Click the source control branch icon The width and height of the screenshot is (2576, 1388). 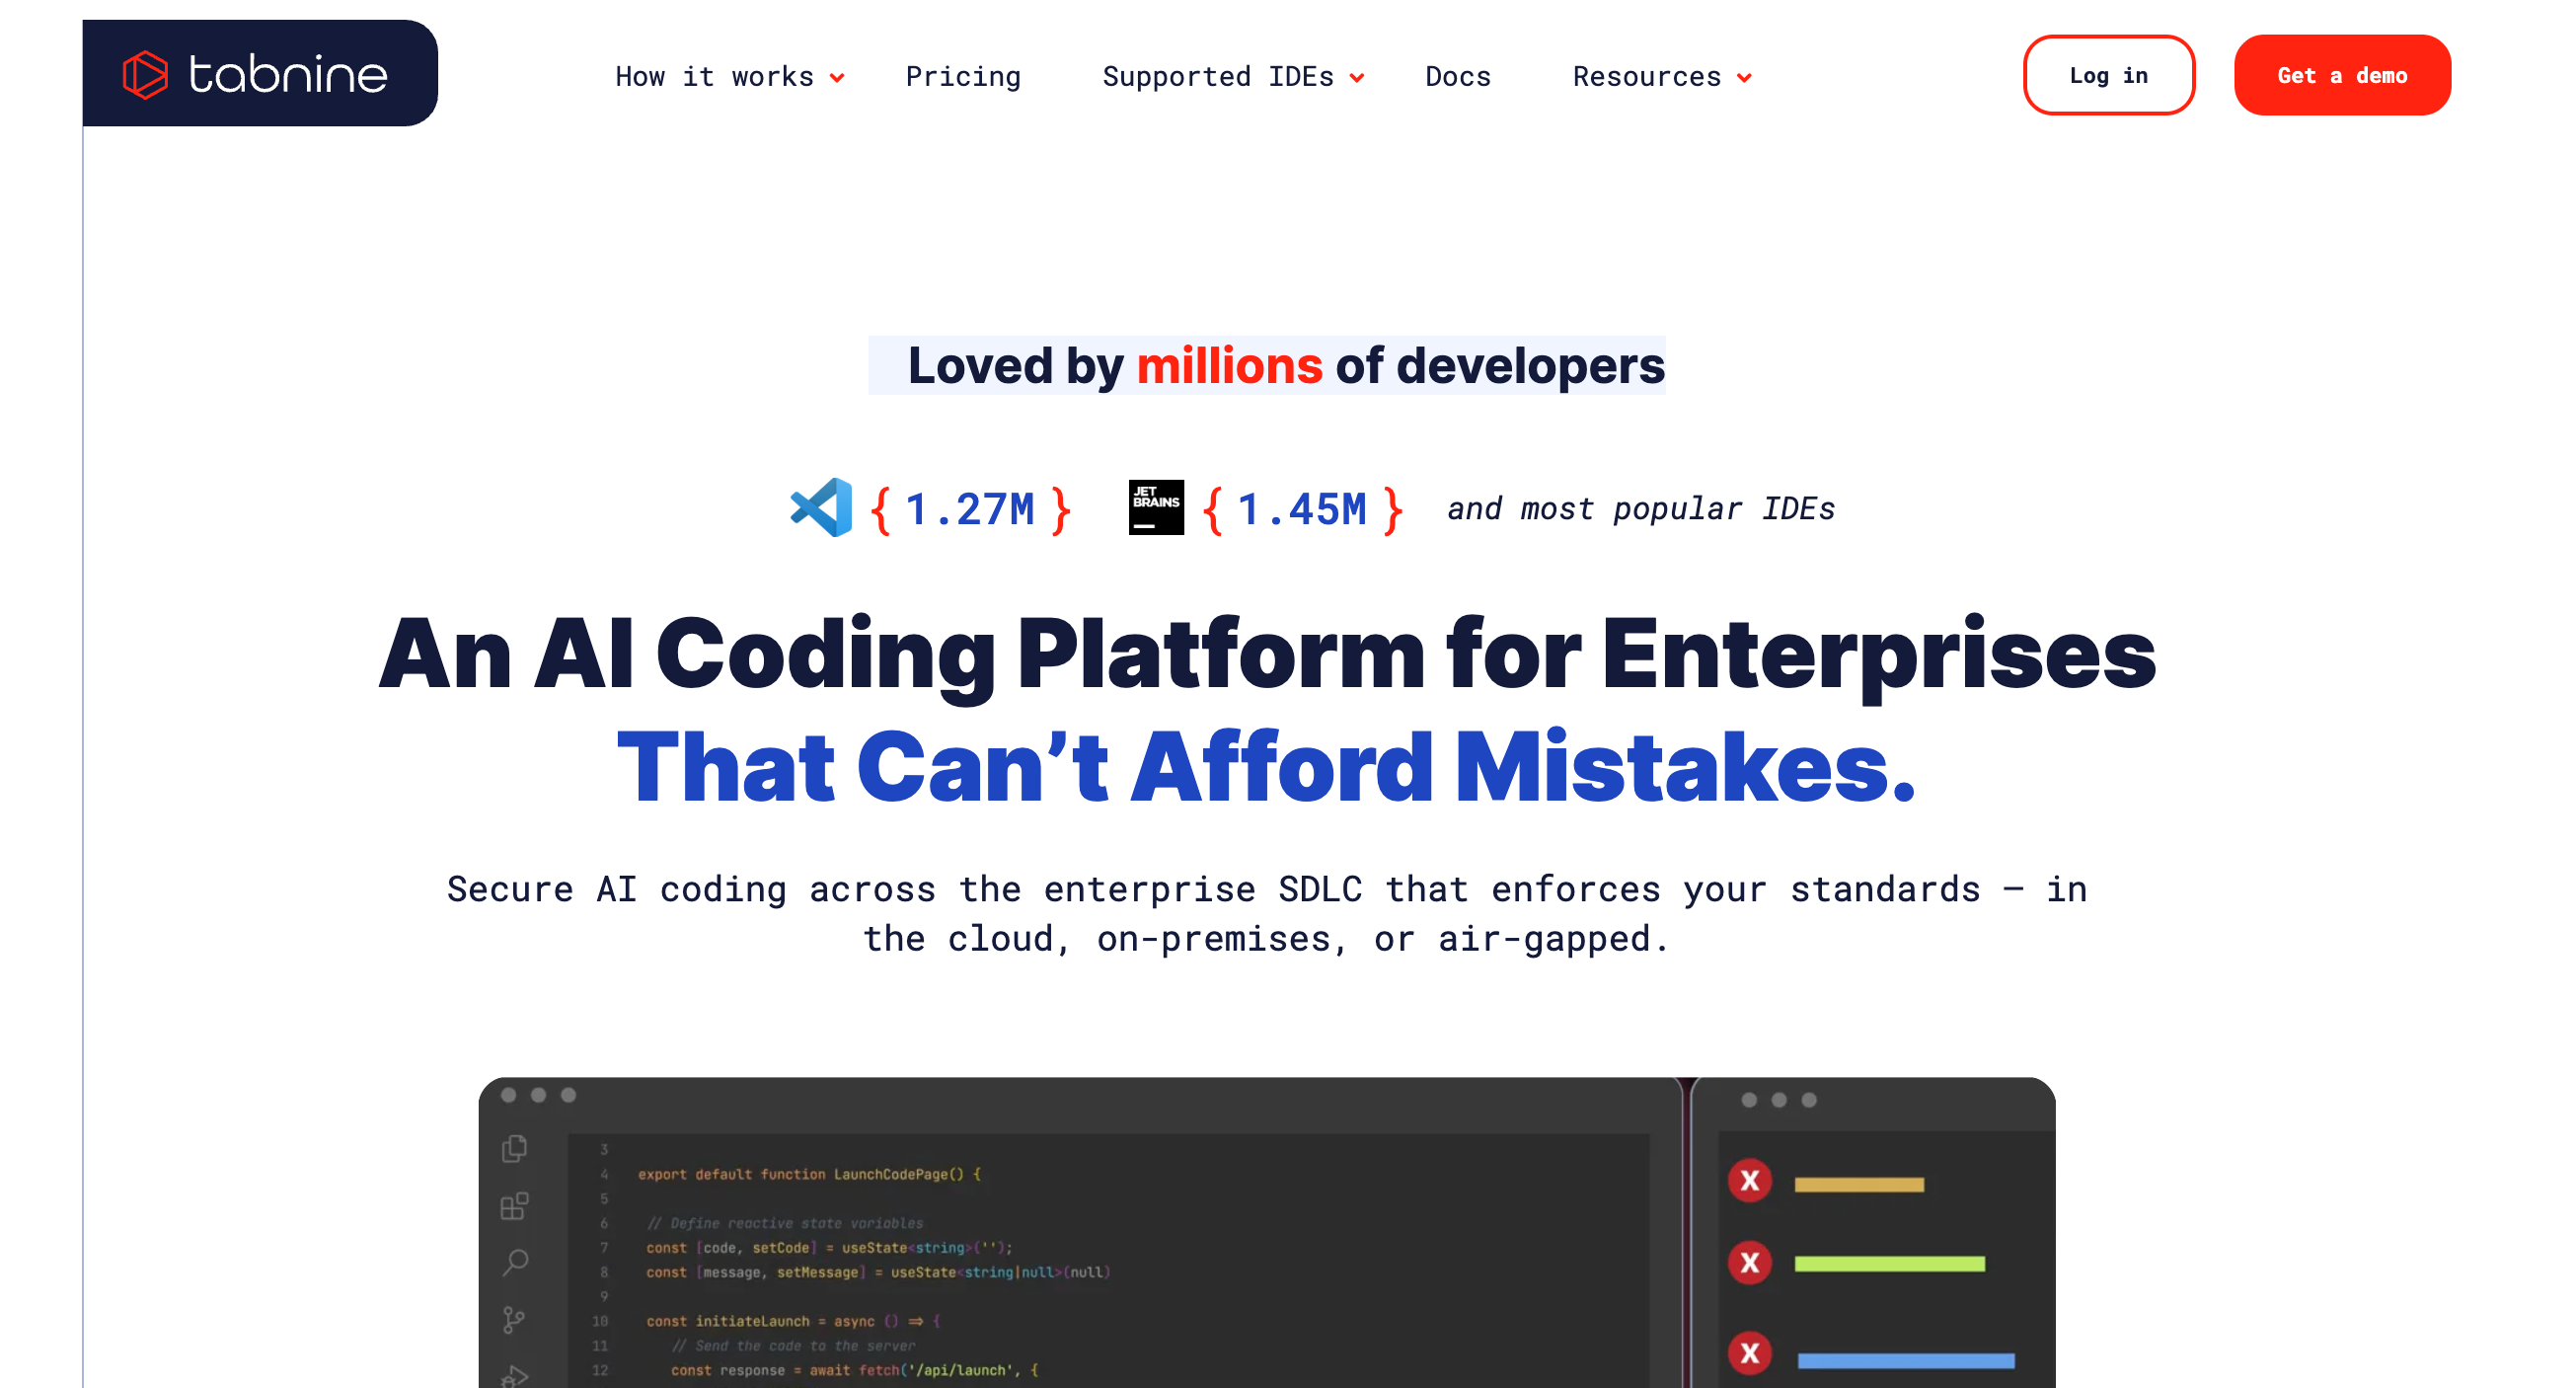click(x=514, y=1320)
